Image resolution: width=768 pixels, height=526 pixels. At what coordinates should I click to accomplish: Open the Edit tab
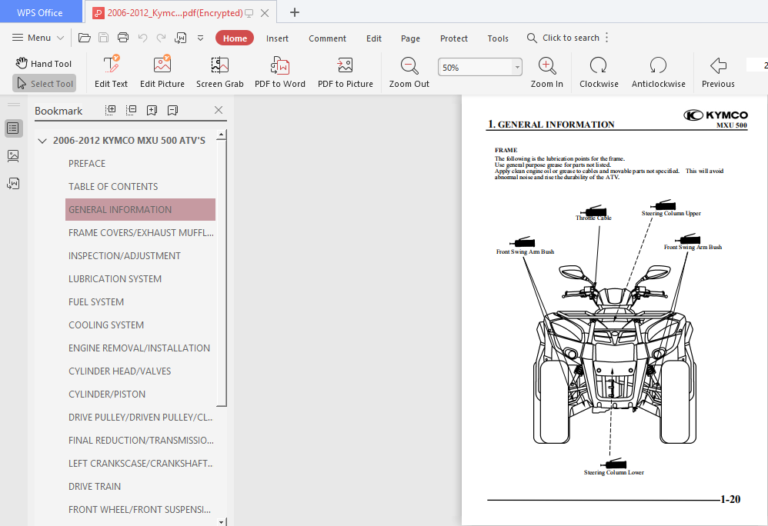[374, 38]
